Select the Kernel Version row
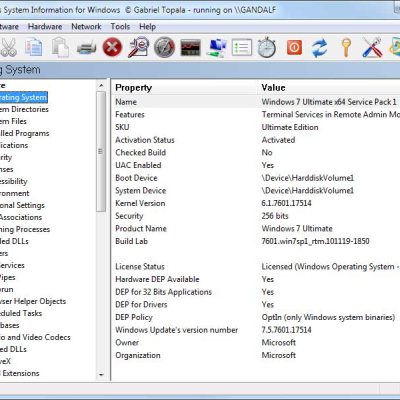Viewport: 400px width, 400px height. 256,203
